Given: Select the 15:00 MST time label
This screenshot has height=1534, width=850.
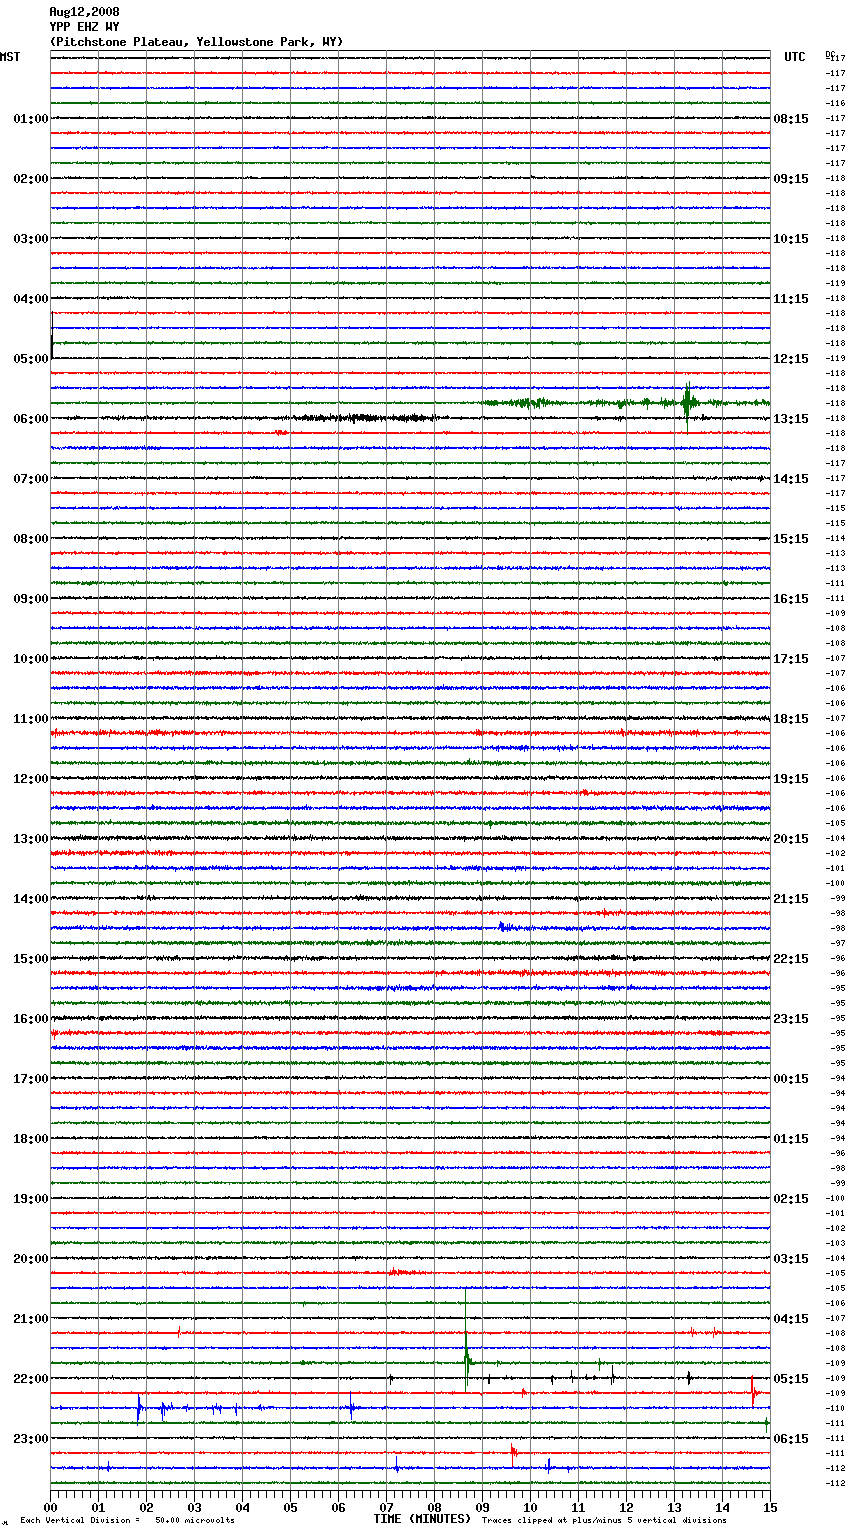Looking at the screenshot, I should pos(31,959).
